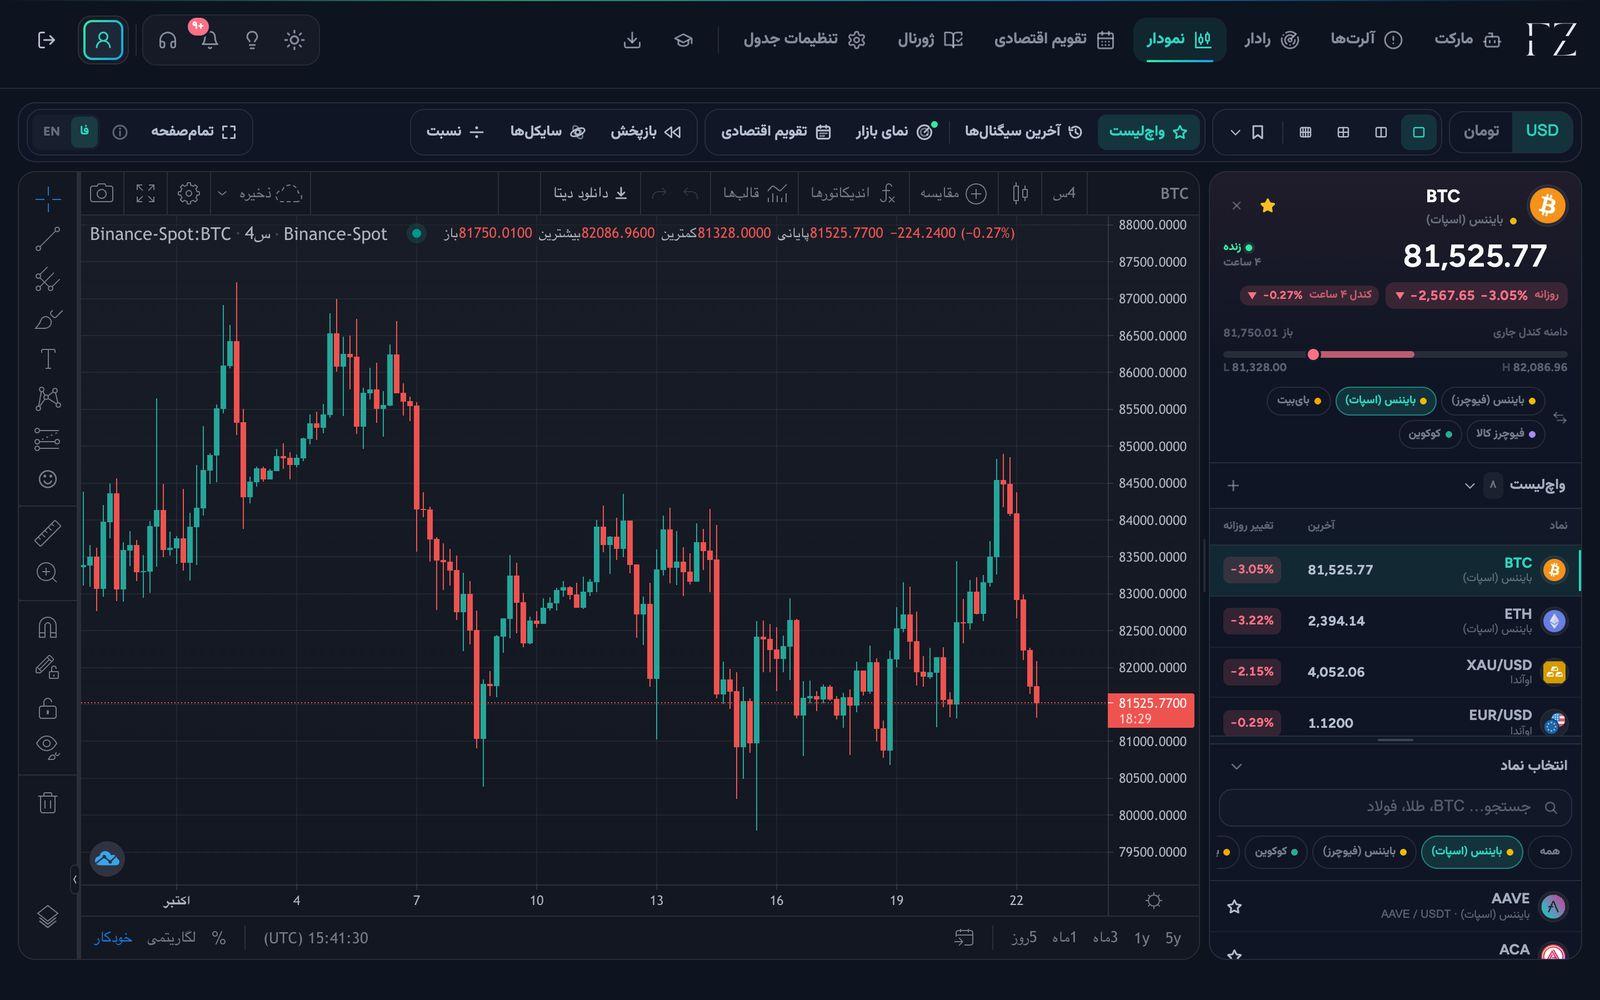Open the emoji sticker tool

click(47, 479)
